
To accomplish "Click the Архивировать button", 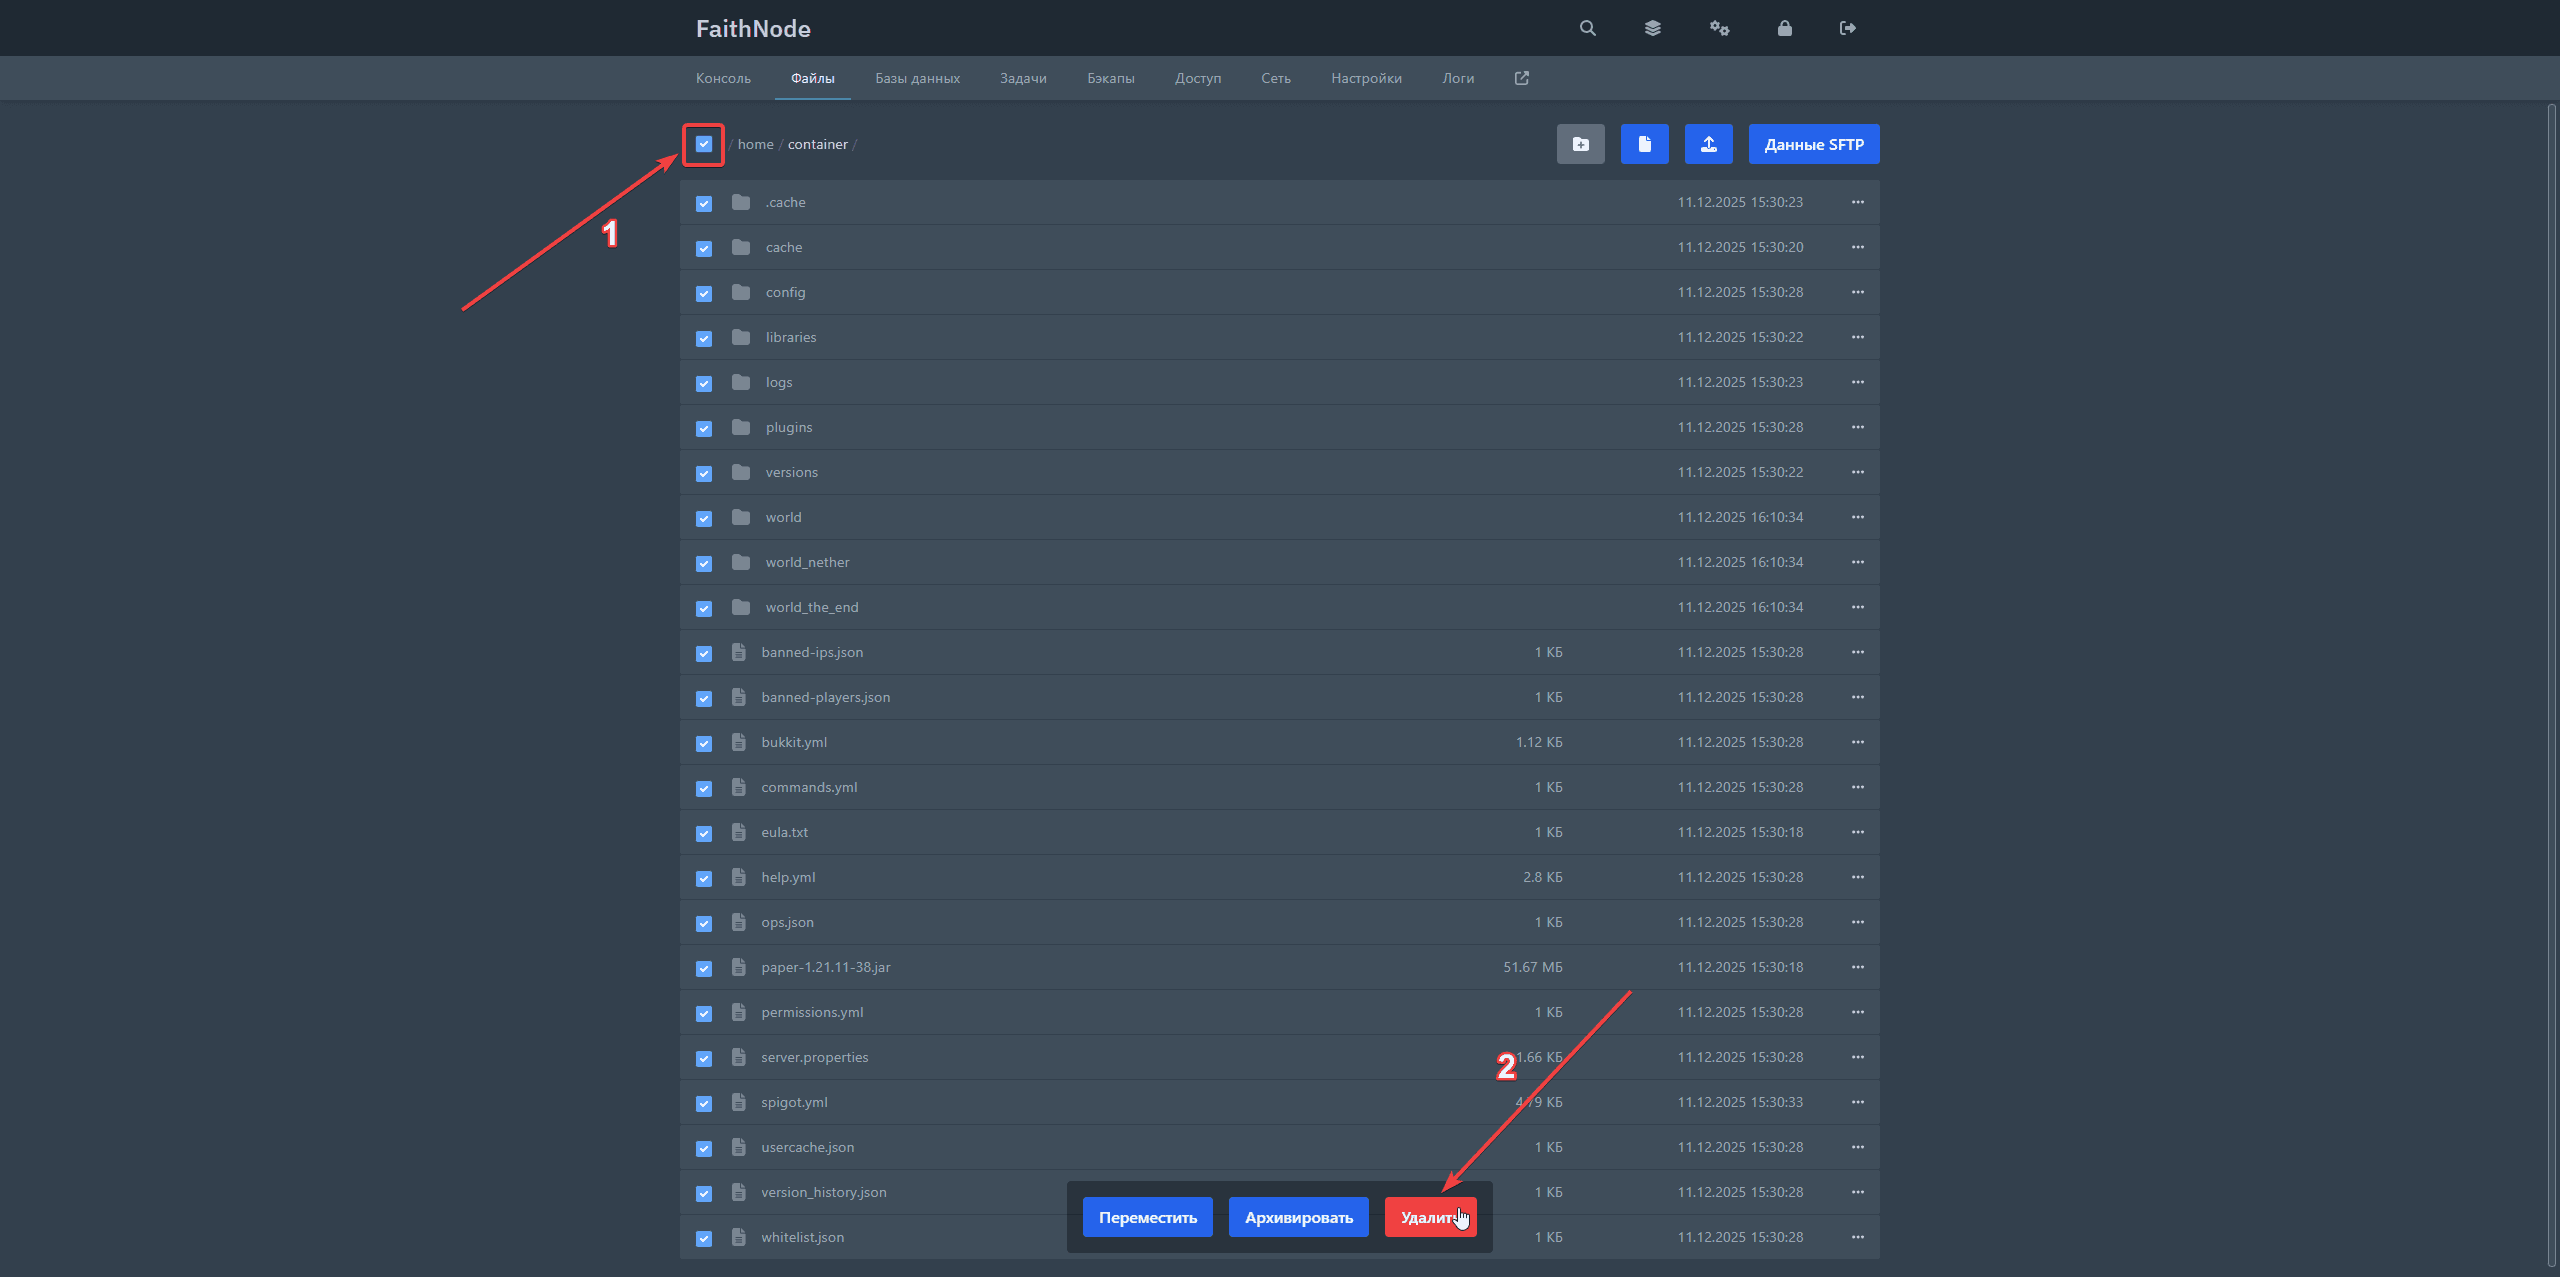I will (x=1298, y=1217).
